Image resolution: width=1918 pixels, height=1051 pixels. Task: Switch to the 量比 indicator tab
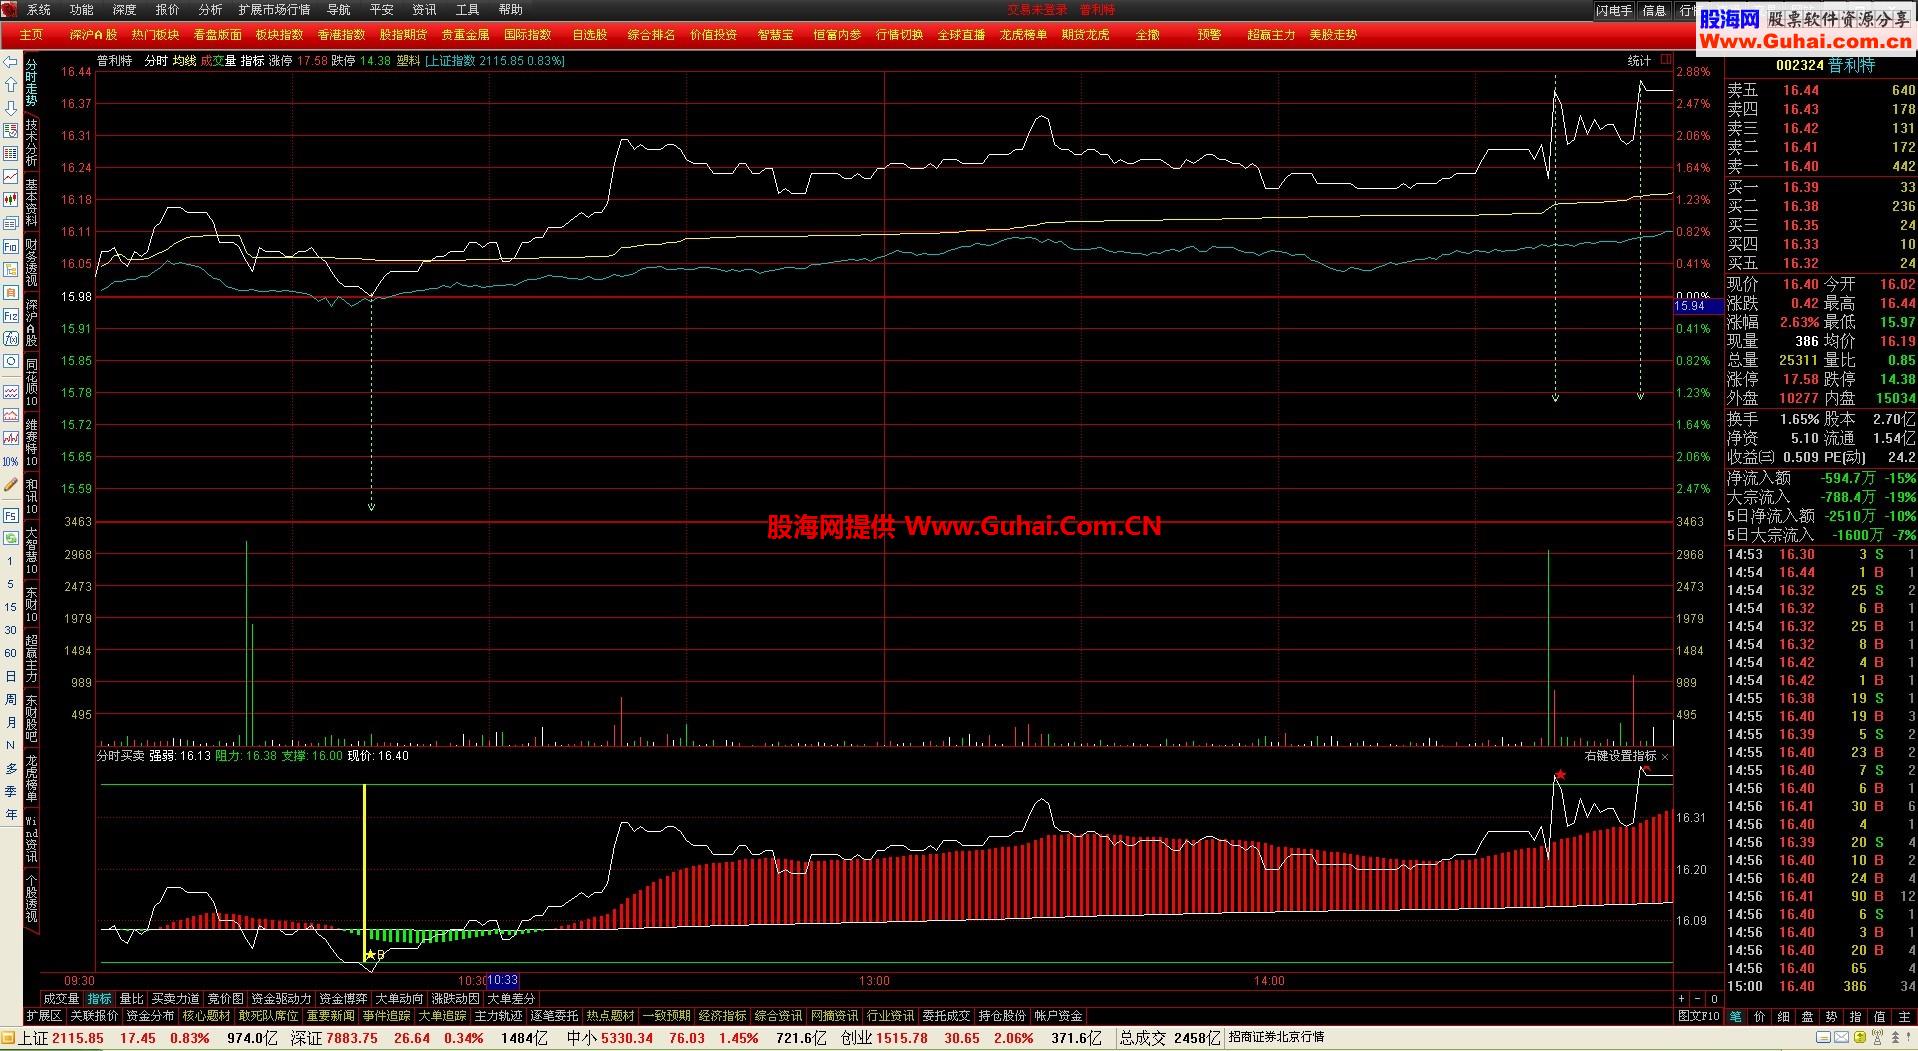click(131, 998)
